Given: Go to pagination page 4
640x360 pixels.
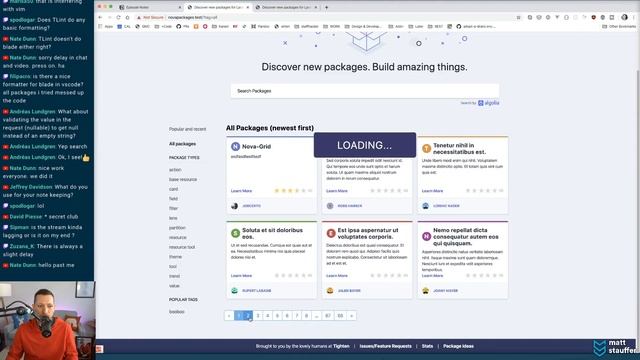Looking at the screenshot, I should 268,316.
